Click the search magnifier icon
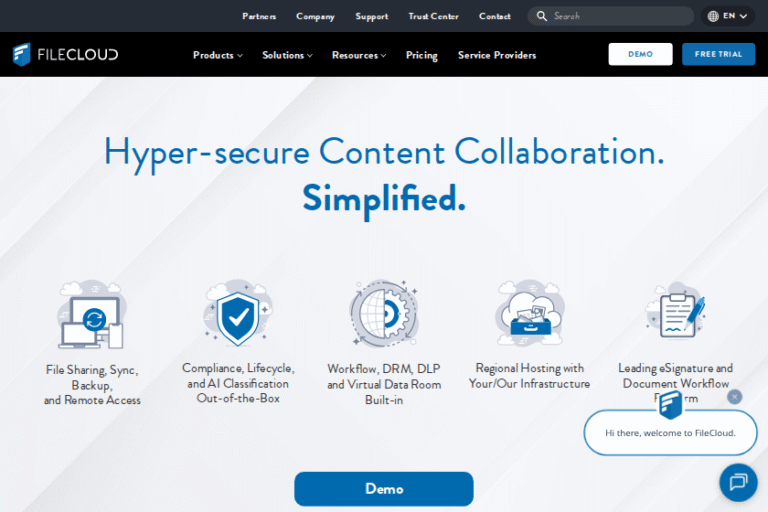Screen dimensions: 768x512 pos(541,16)
